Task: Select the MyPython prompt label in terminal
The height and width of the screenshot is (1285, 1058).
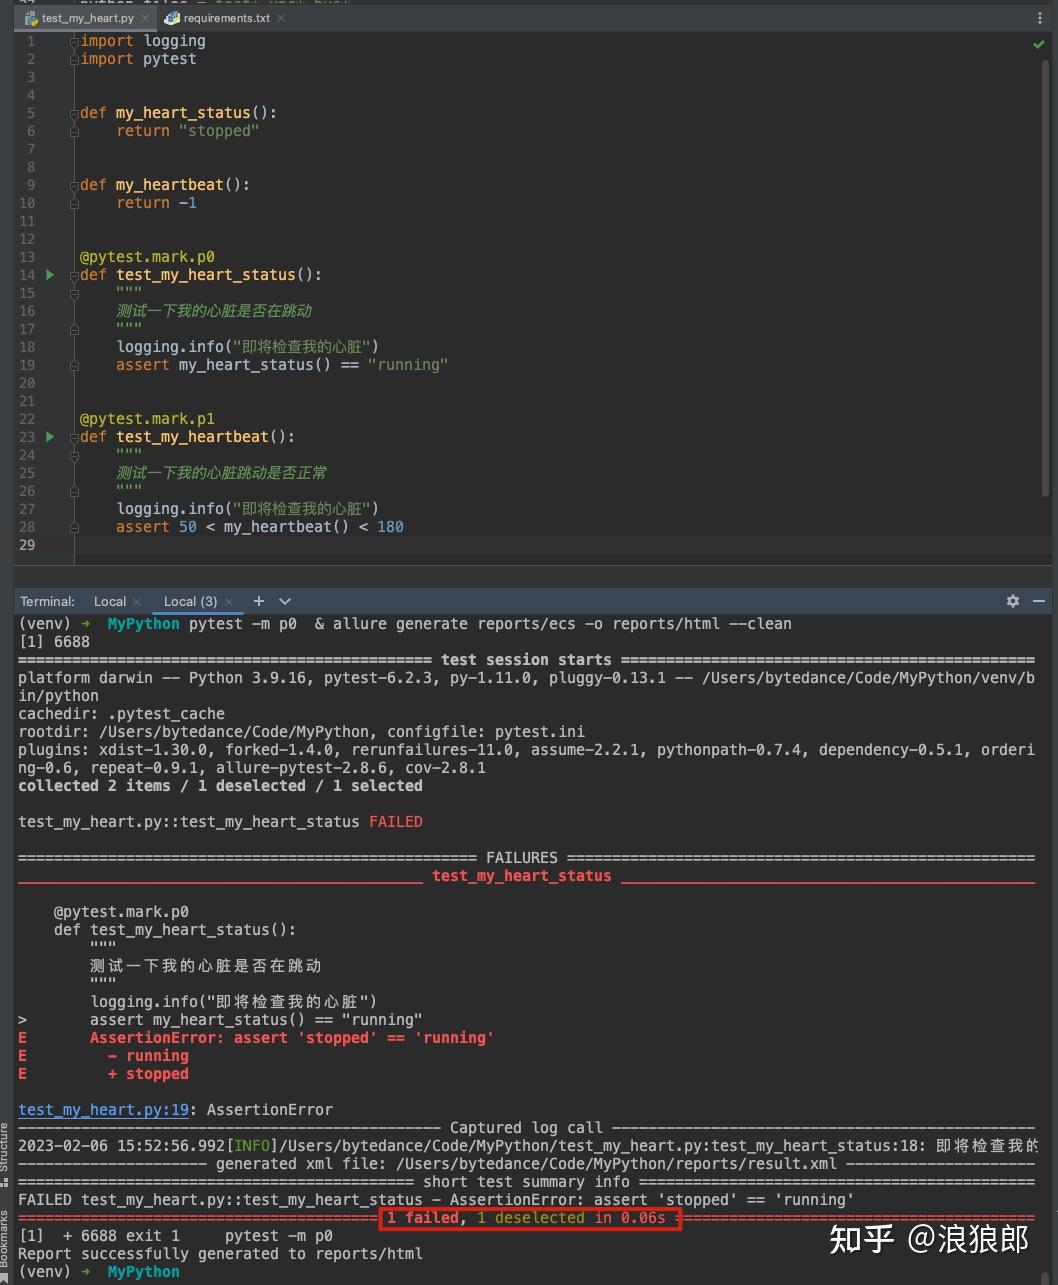Action: click(x=142, y=623)
